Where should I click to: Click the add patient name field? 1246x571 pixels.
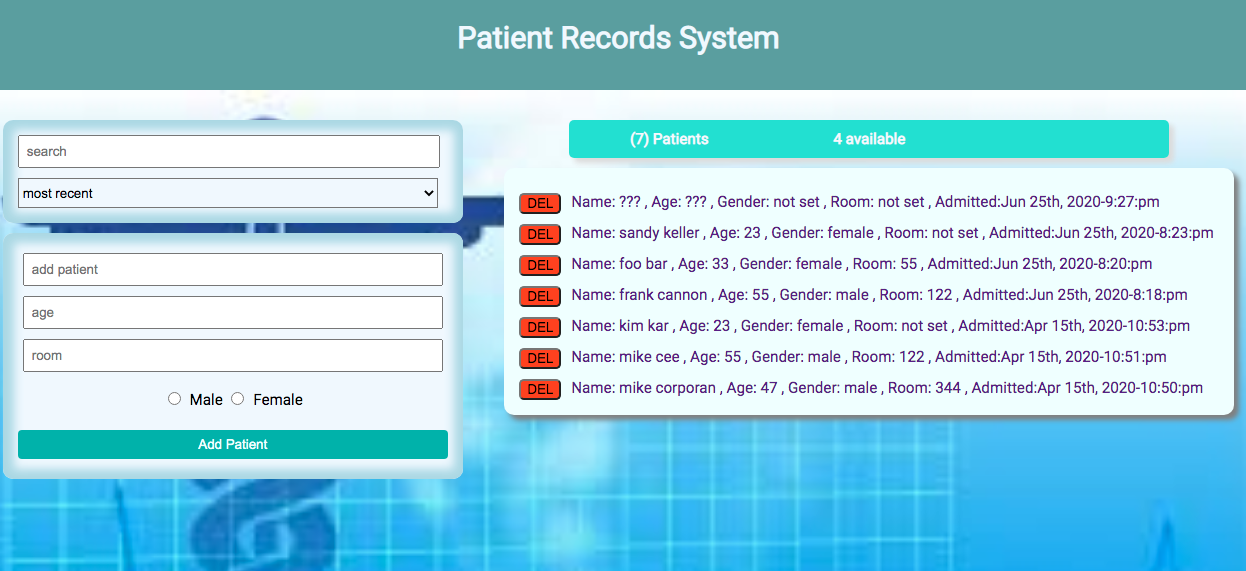[x=233, y=269]
